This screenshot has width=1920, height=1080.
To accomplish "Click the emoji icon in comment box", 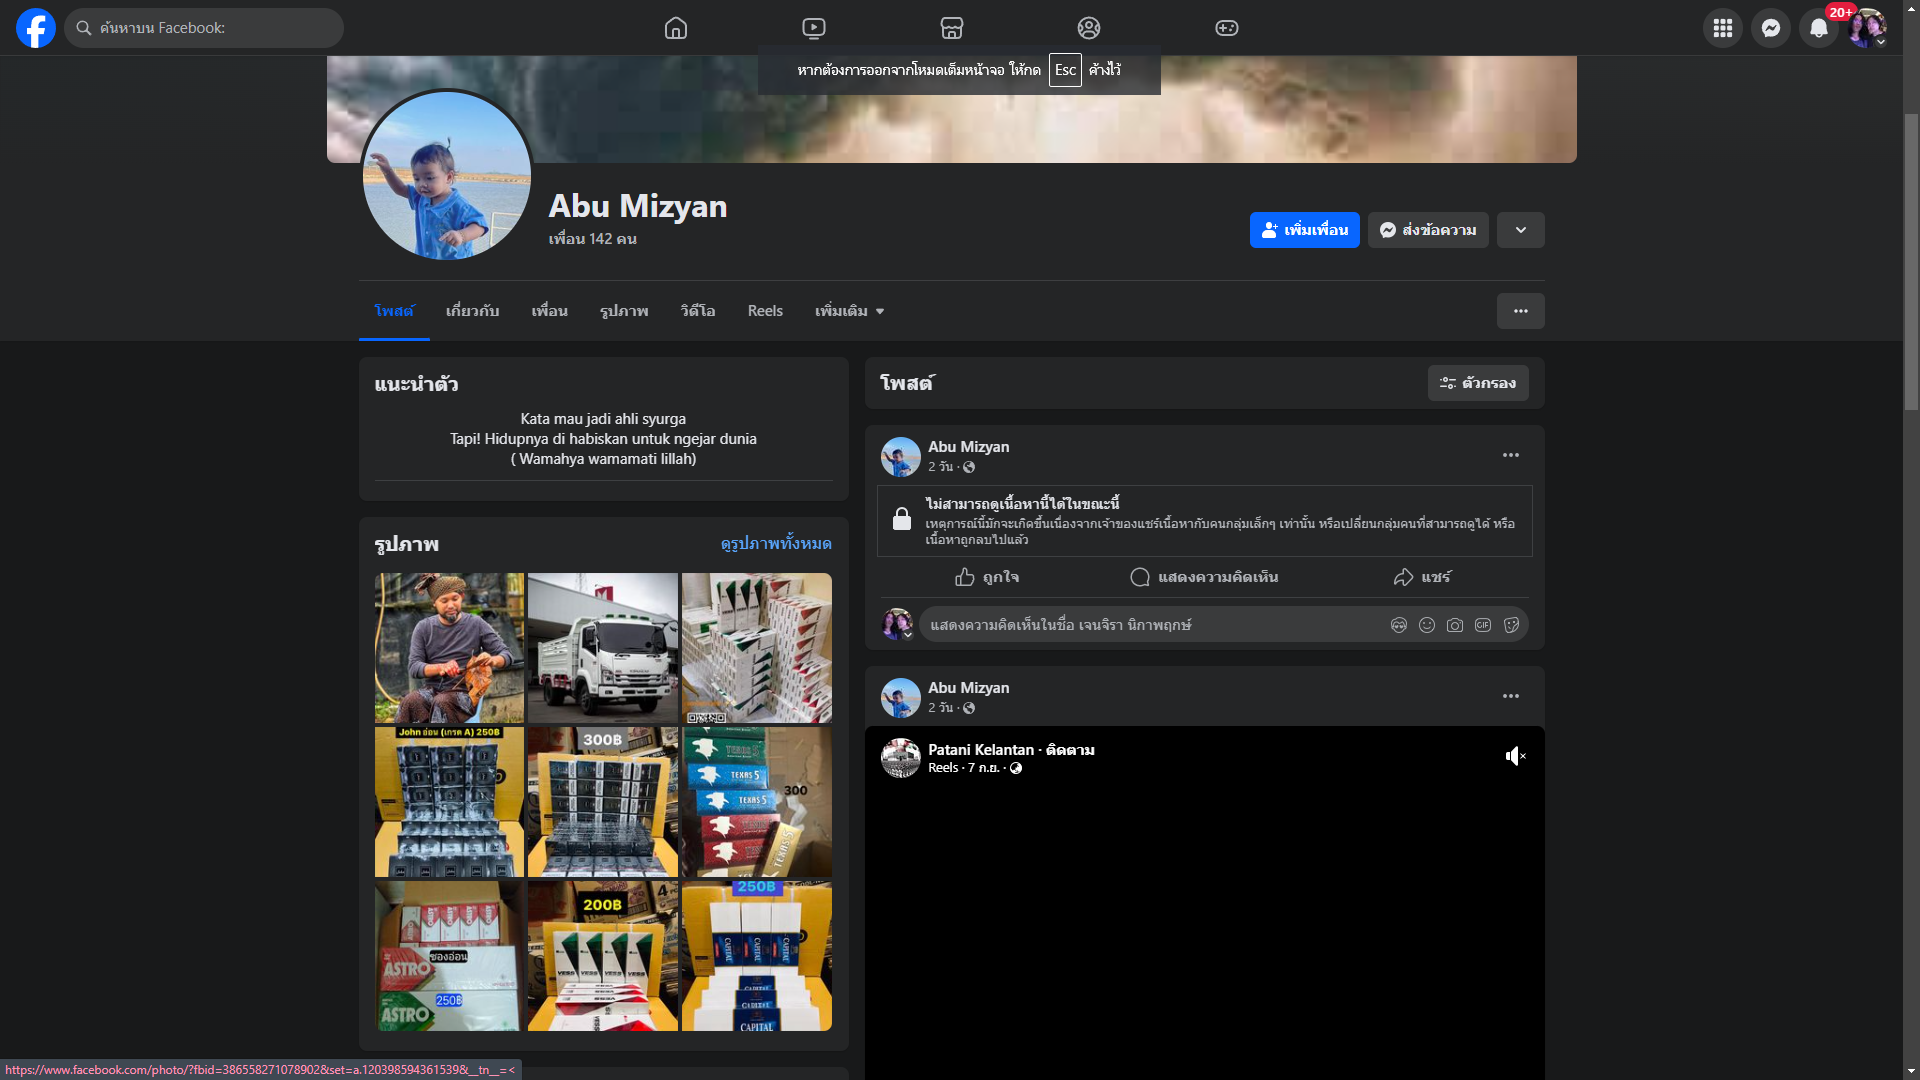I will pyautogui.click(x=1427, y=625).
